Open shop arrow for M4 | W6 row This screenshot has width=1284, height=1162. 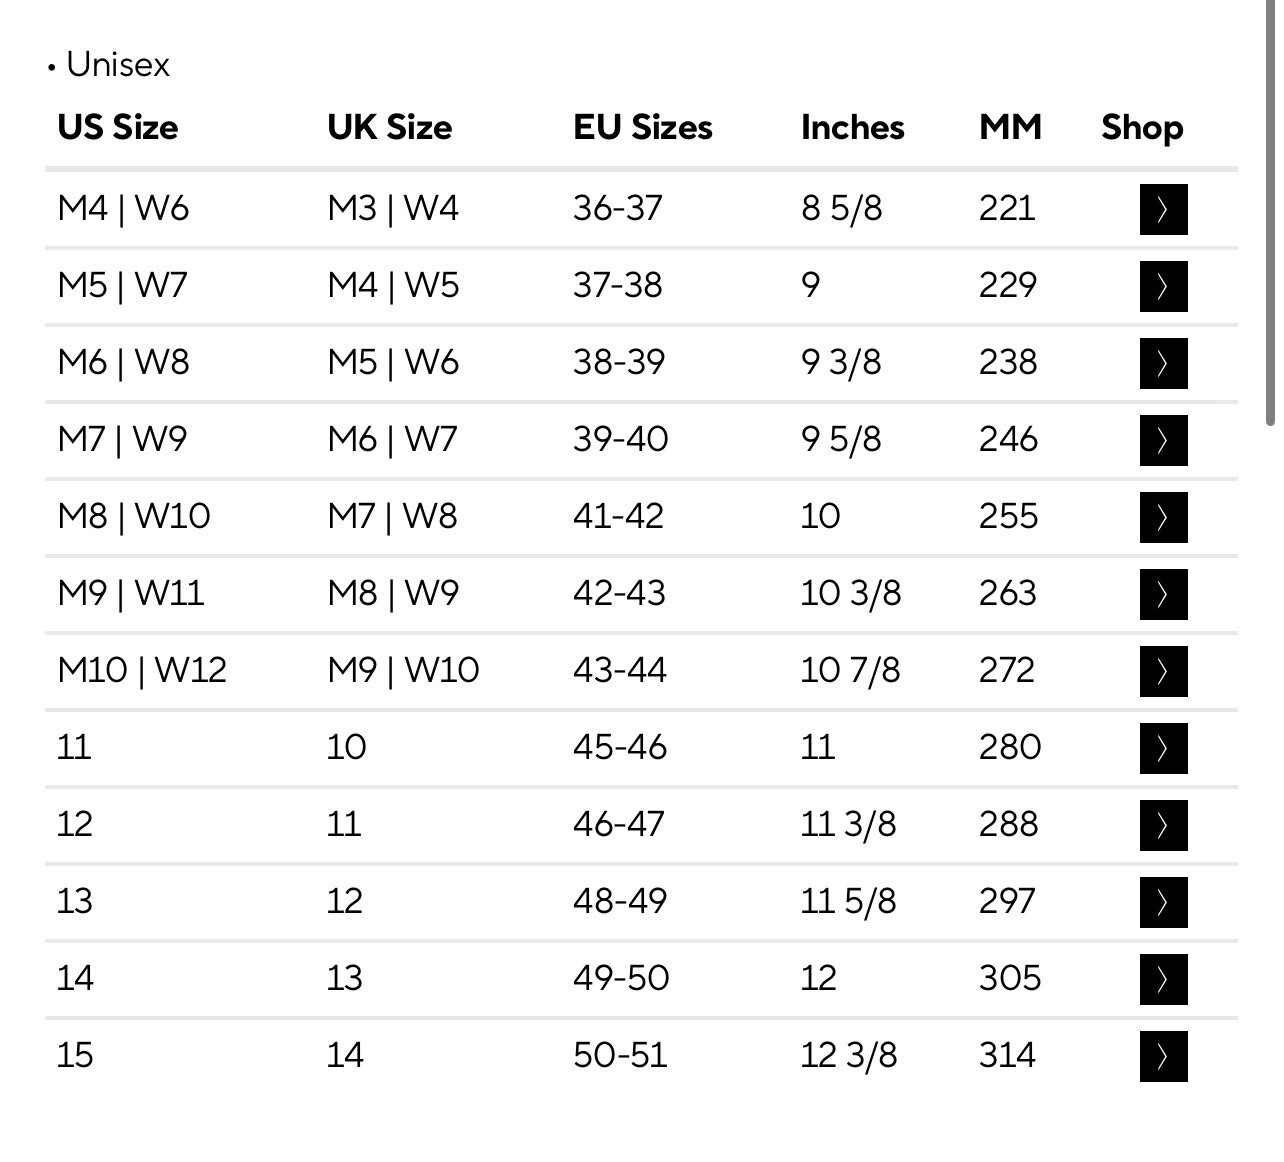click(1163, 209)
